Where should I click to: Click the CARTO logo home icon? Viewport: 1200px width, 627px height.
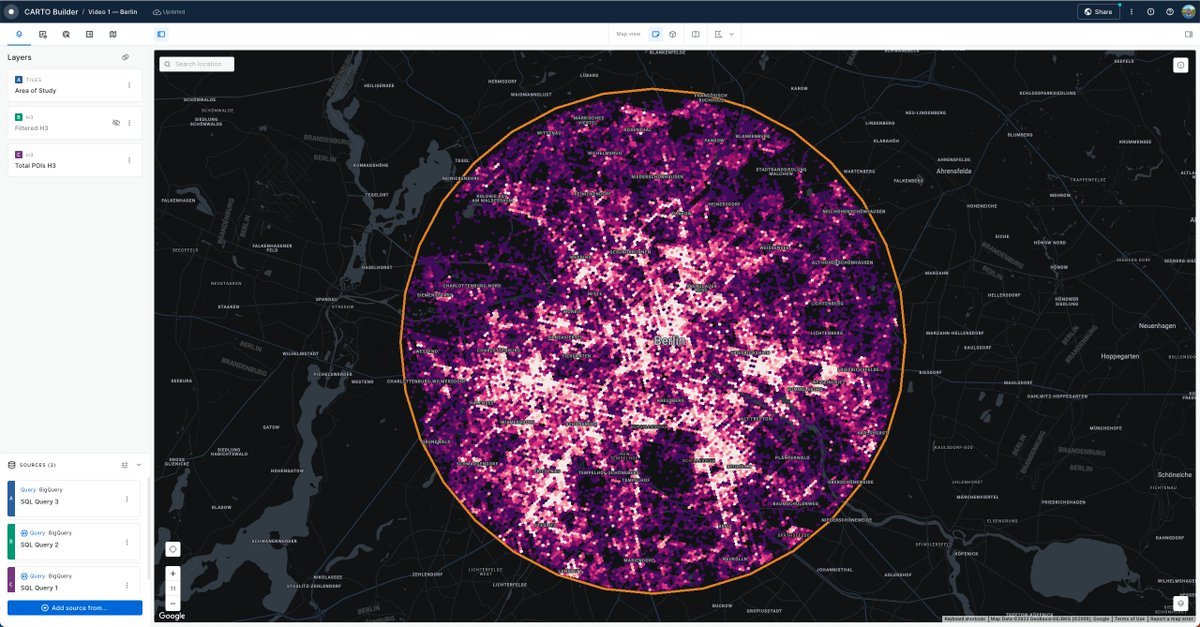pos(11,11)
